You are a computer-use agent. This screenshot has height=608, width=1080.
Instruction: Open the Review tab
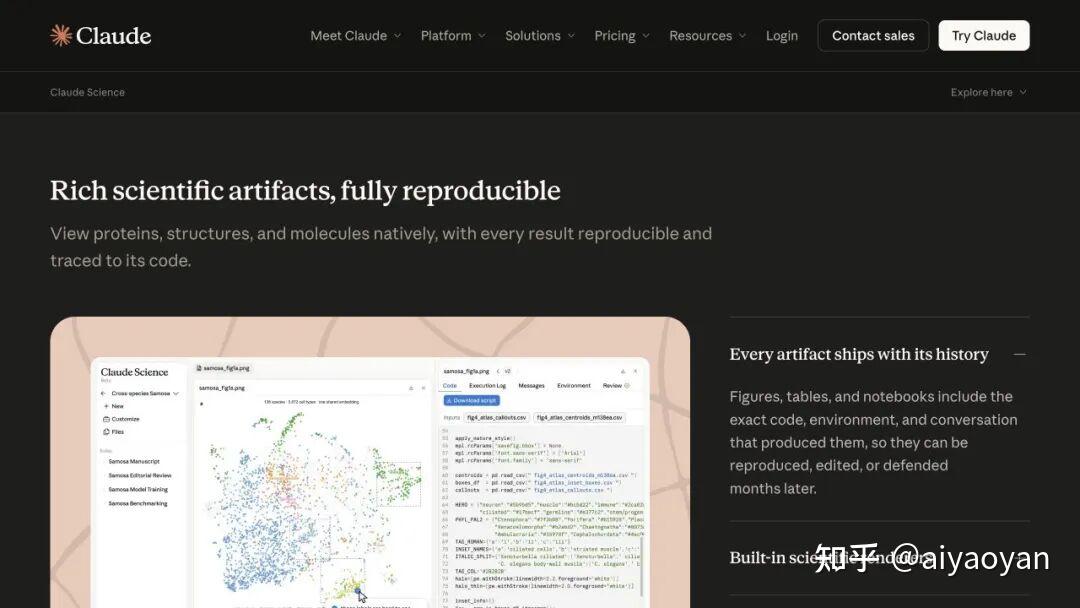point(615,386)
